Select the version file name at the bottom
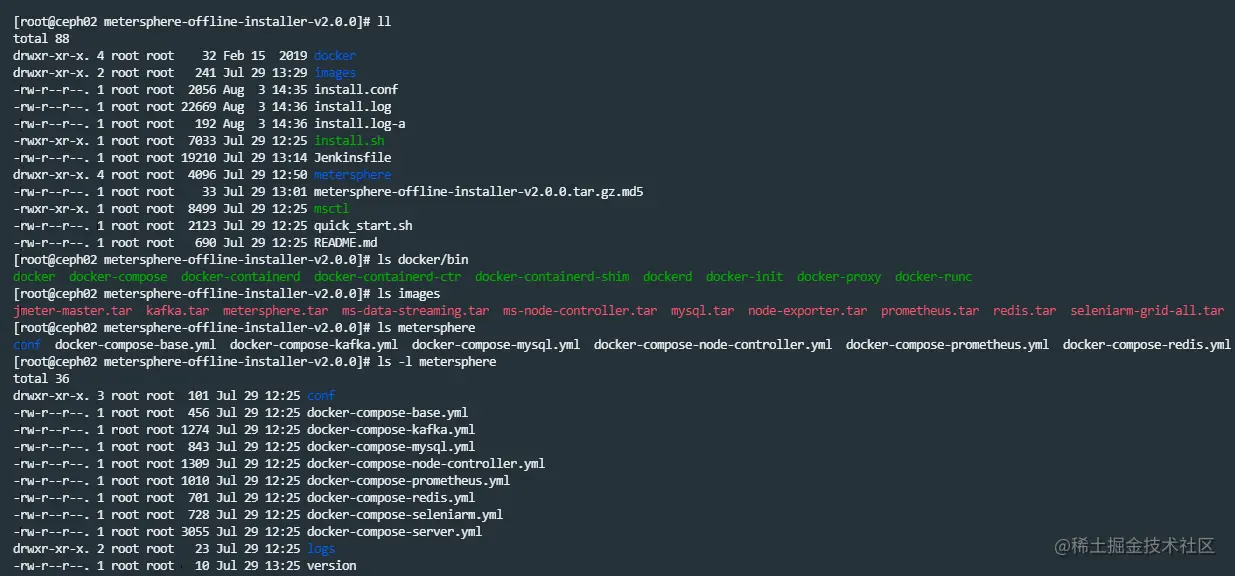This screenshot has width=1235, height=576. pyautogui.click(x=331, y=566)
